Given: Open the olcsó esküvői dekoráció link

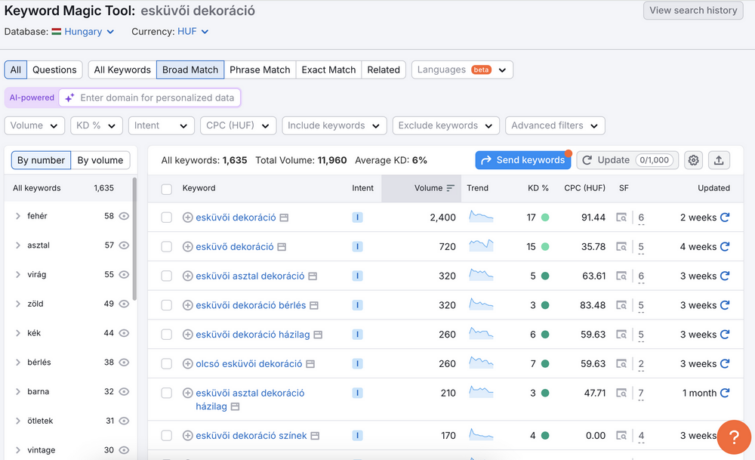Looking at the screenshot, I should 249,364.
